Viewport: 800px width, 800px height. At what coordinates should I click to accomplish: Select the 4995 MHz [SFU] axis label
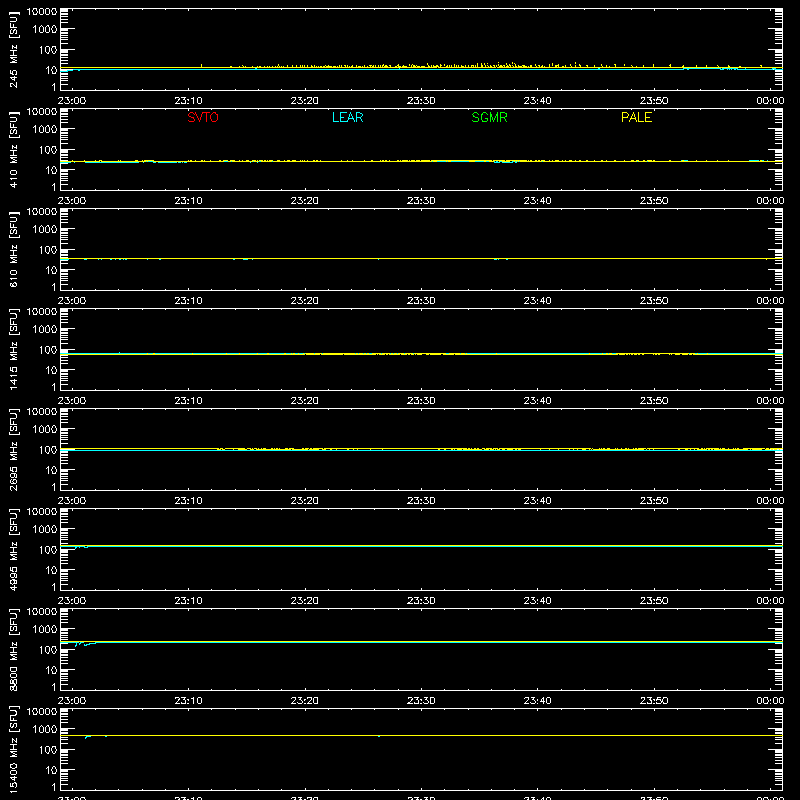click(13, 549)
